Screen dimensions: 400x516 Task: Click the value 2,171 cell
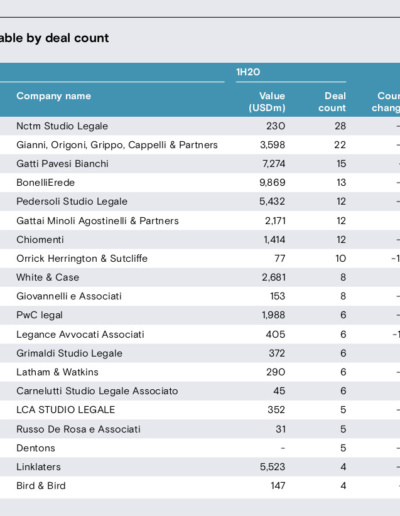[275, 221]
